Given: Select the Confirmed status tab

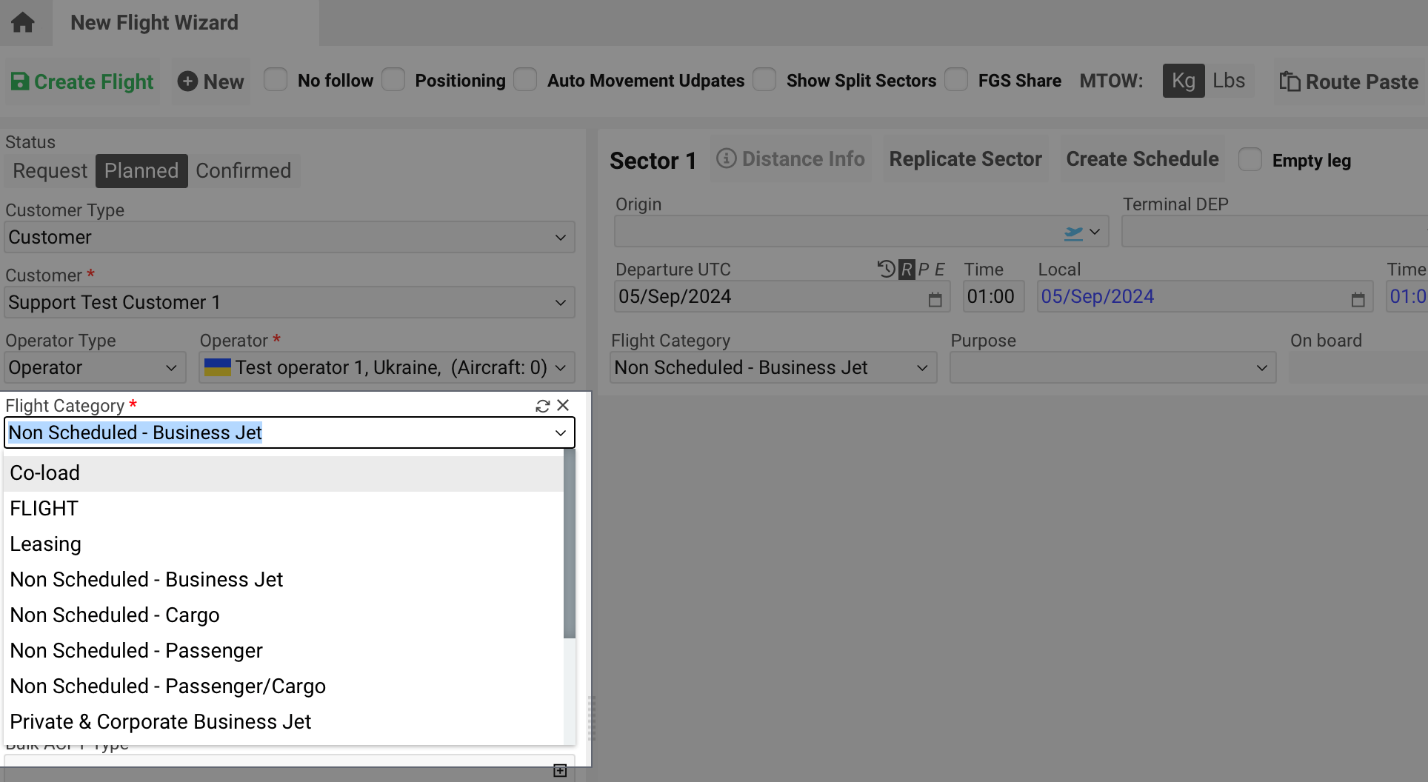Looking at the screenshot, I should click(243, 170).
